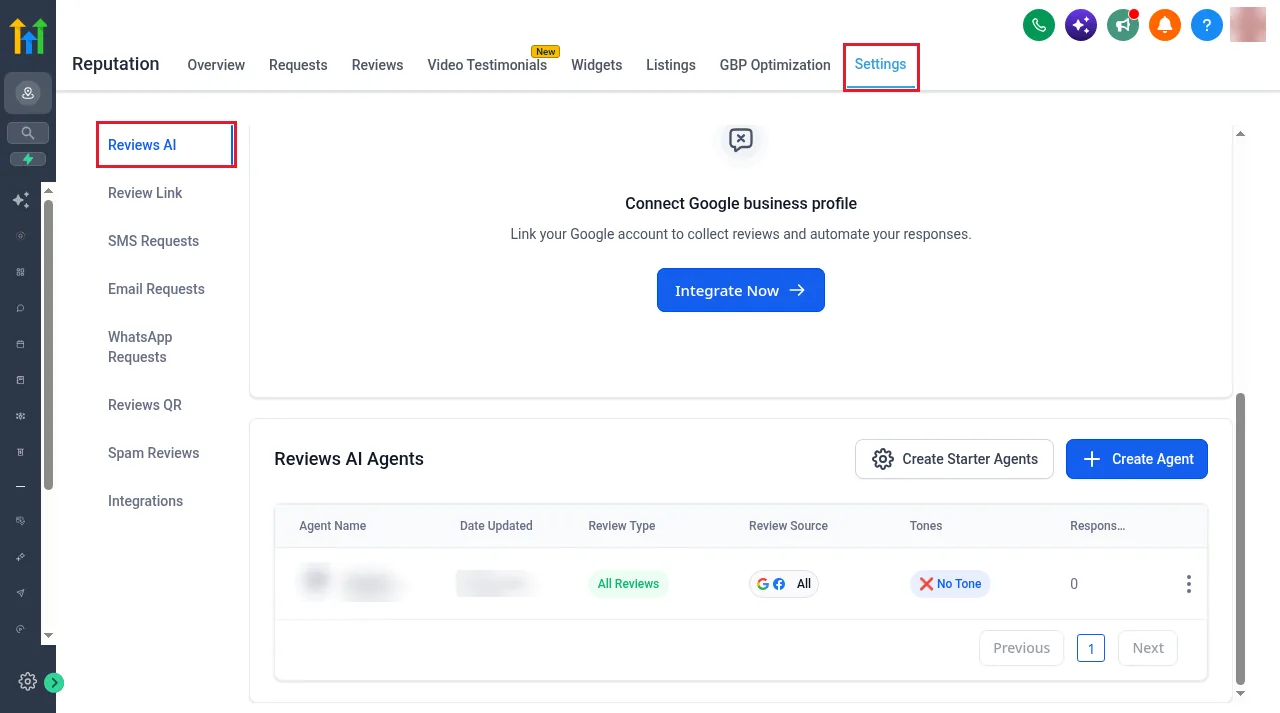
Task: Click the Connect Google business profile heading
Action: click(x=741, y=203)
